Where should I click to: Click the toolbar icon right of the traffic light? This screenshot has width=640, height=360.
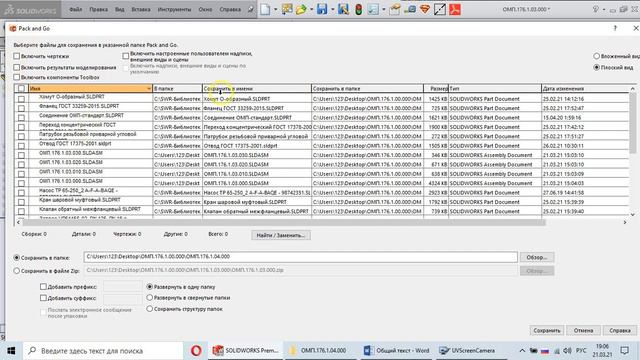coord(373,9)
